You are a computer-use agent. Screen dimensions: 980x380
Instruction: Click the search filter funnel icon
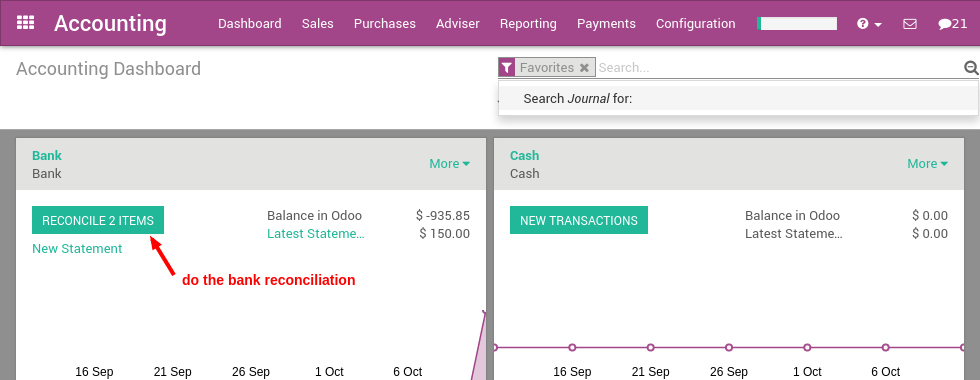click(507, 68)
